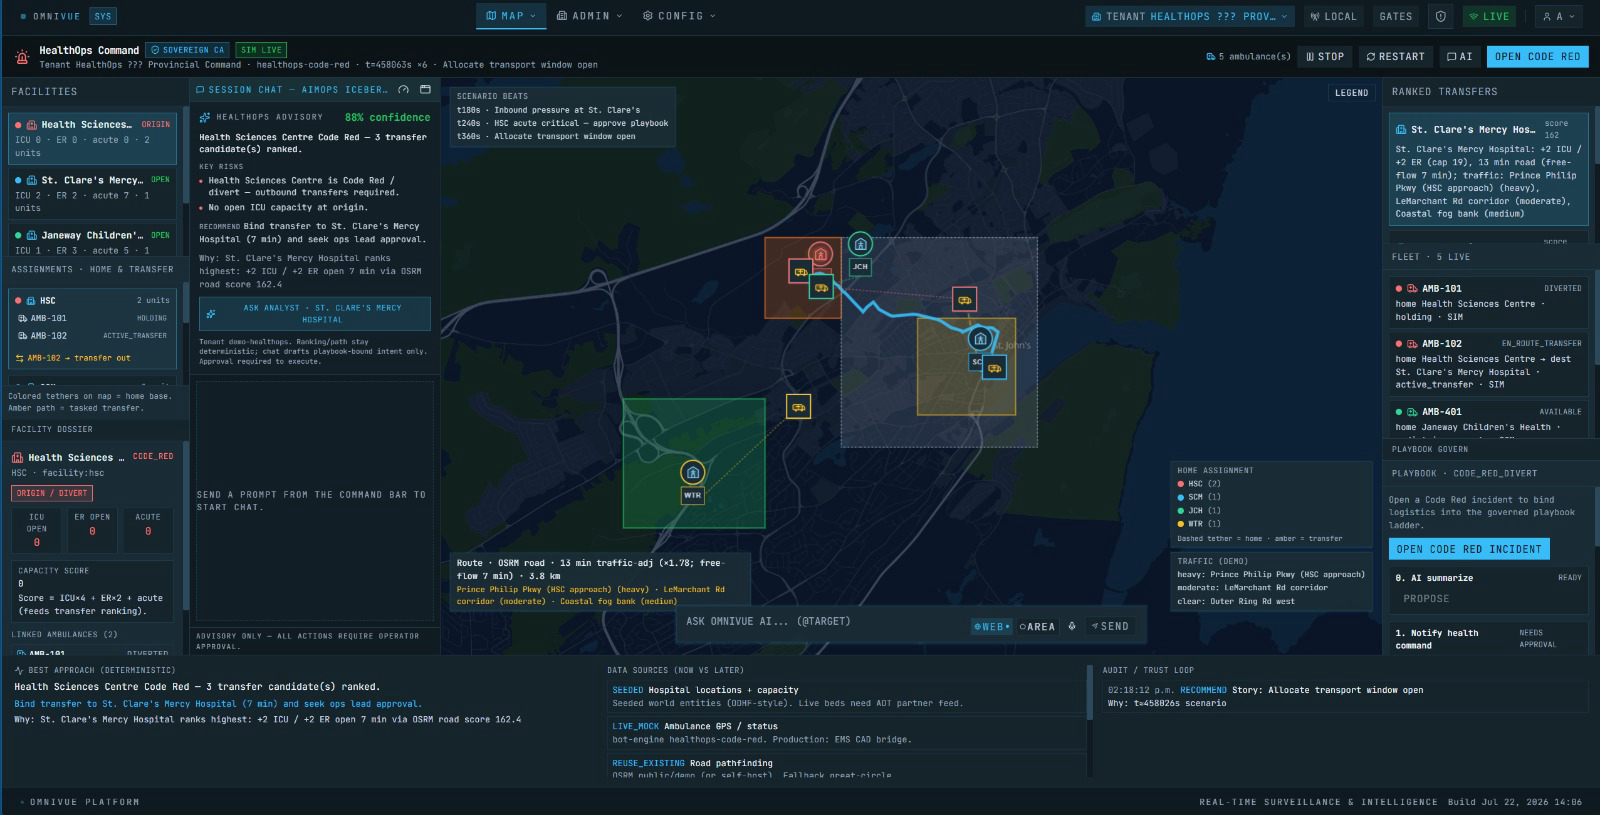Select the St. Clare's Mercy ranked transfer card
Screen dimensions: 1600x815
coord(1488,167)
